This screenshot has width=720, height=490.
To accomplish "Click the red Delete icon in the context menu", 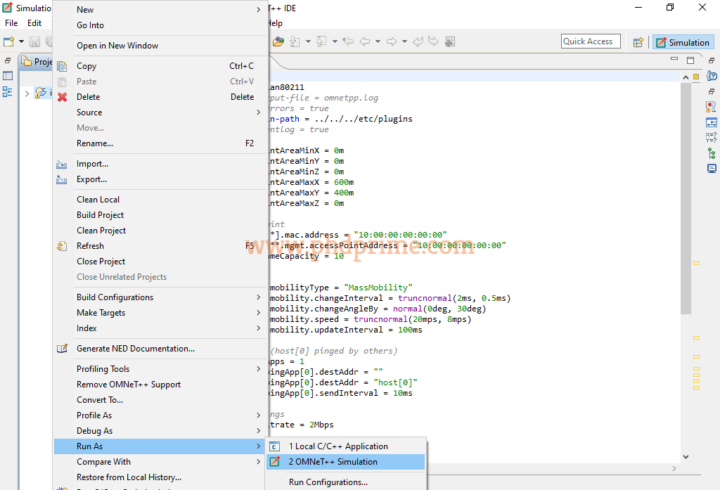I will (x=62, y=97).
